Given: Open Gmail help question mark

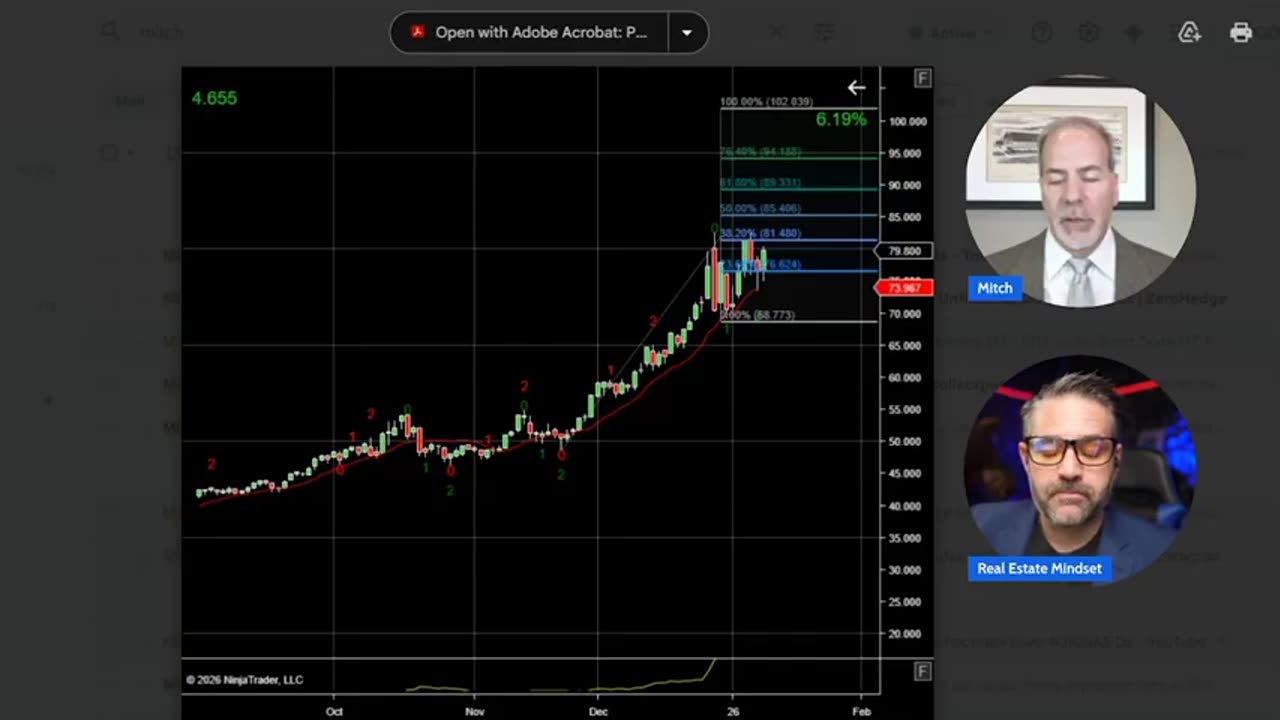Looking at the screenshot, I should coord(1041,33).
